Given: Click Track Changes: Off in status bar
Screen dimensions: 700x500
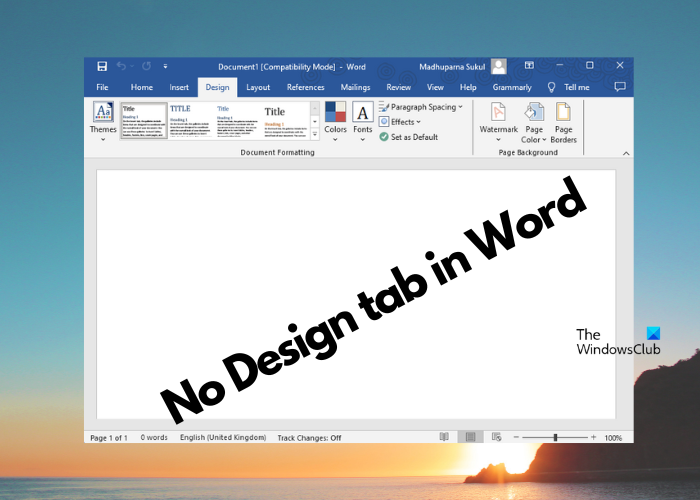Looking at the screenshot, I should pyautogui.click(x=309, y=438).
